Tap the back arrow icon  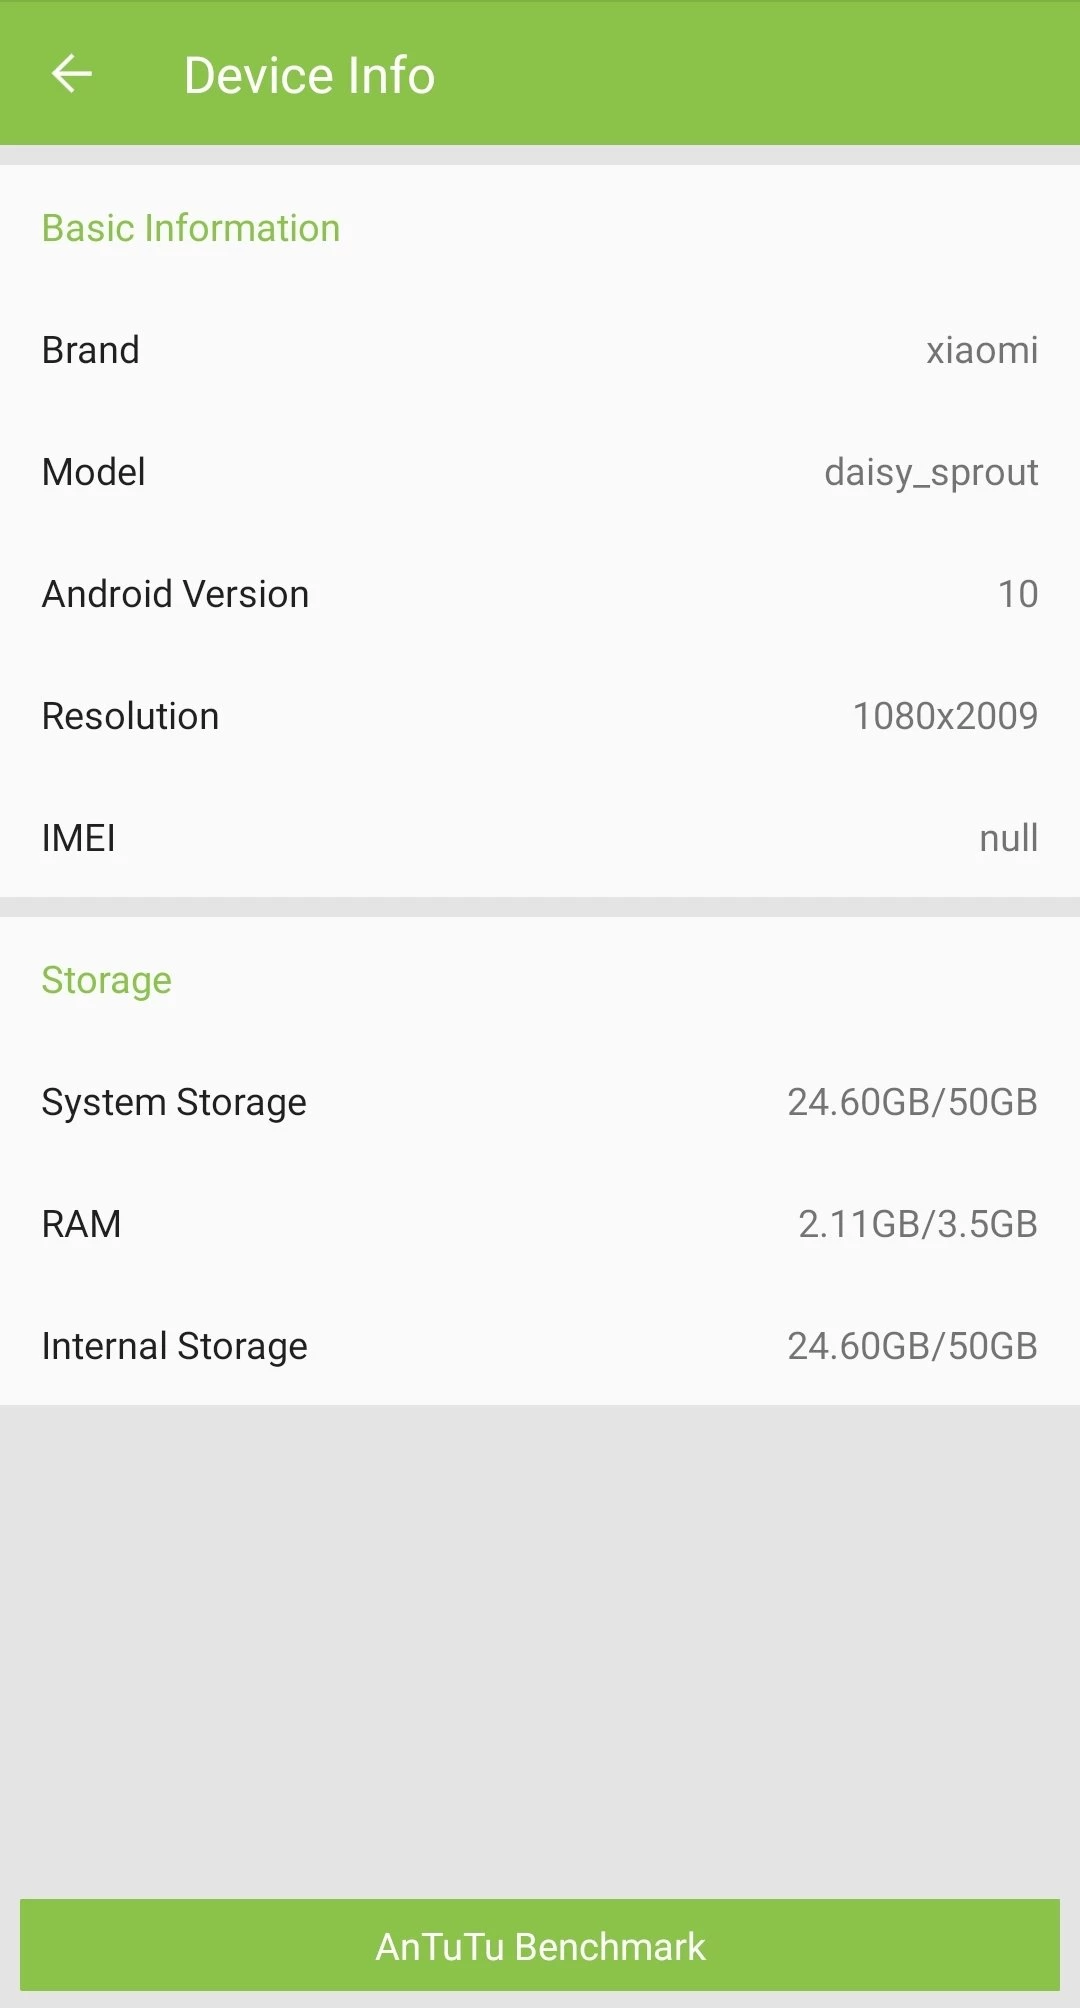(x=72, y=74)
